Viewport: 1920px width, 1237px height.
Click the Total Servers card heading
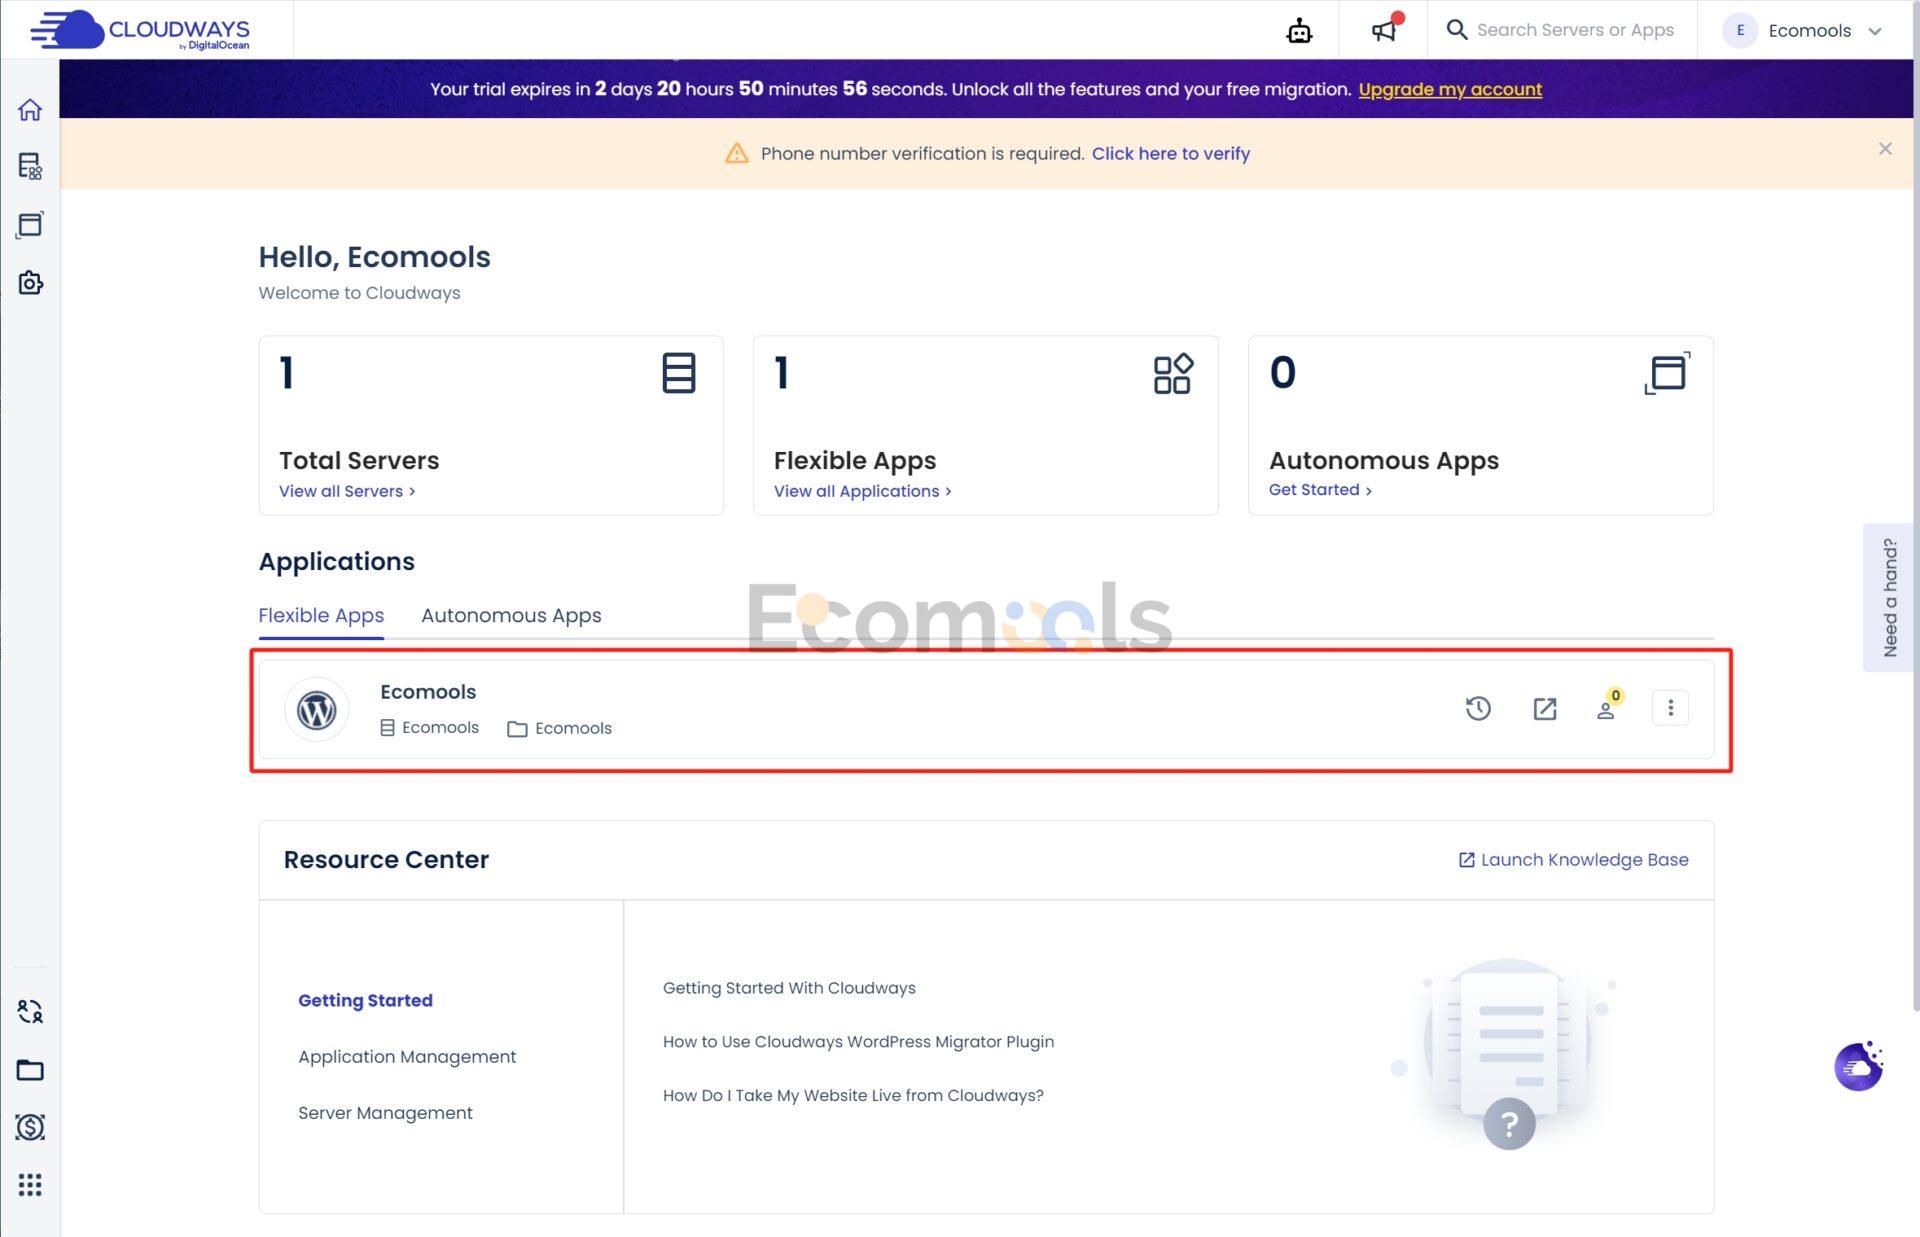[x=359, y=461]
